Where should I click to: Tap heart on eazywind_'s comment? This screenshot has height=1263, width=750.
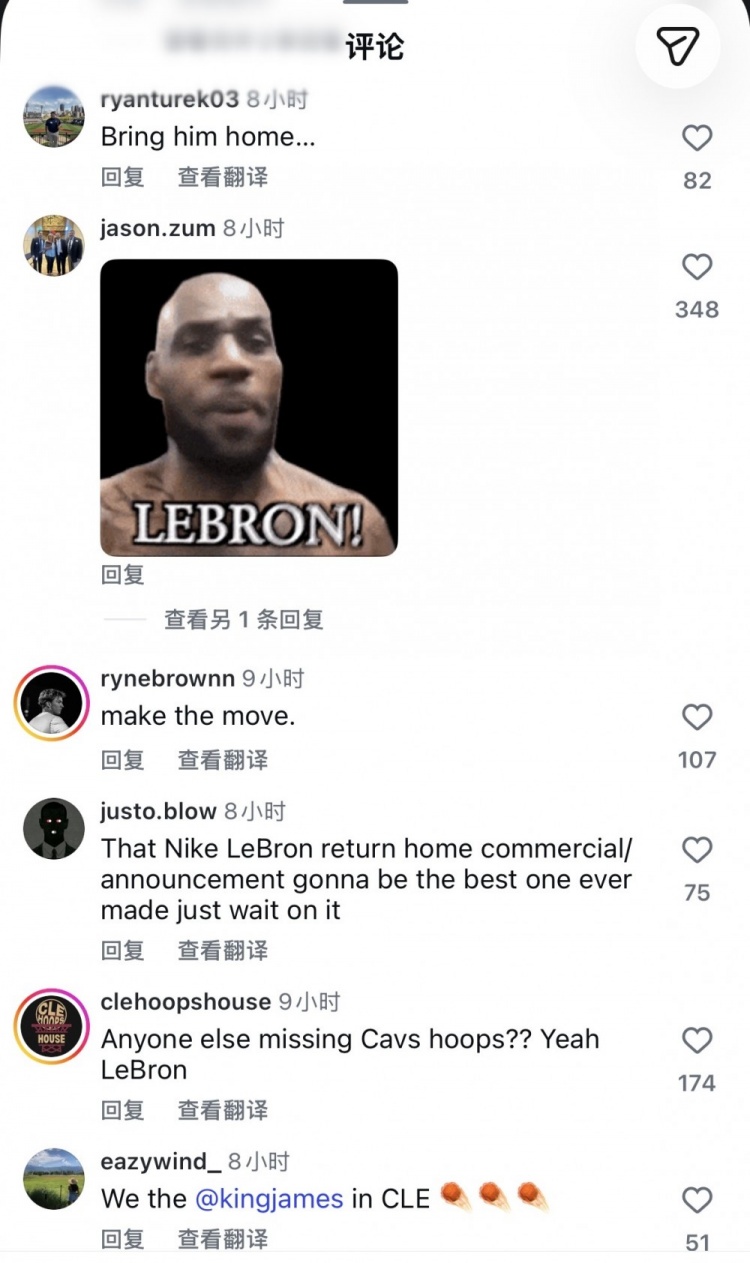pyautogui.click(x=697, y=1200)
